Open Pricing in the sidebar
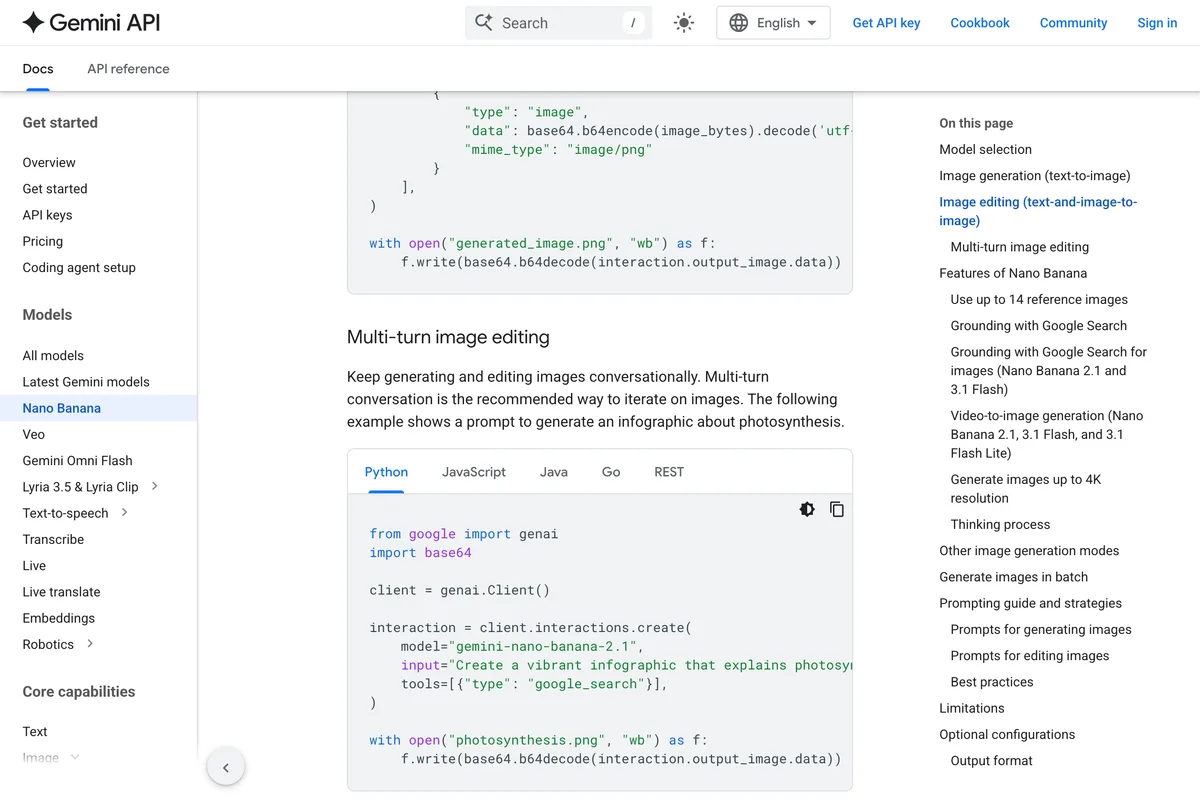1200x800 pixels. 43,241
